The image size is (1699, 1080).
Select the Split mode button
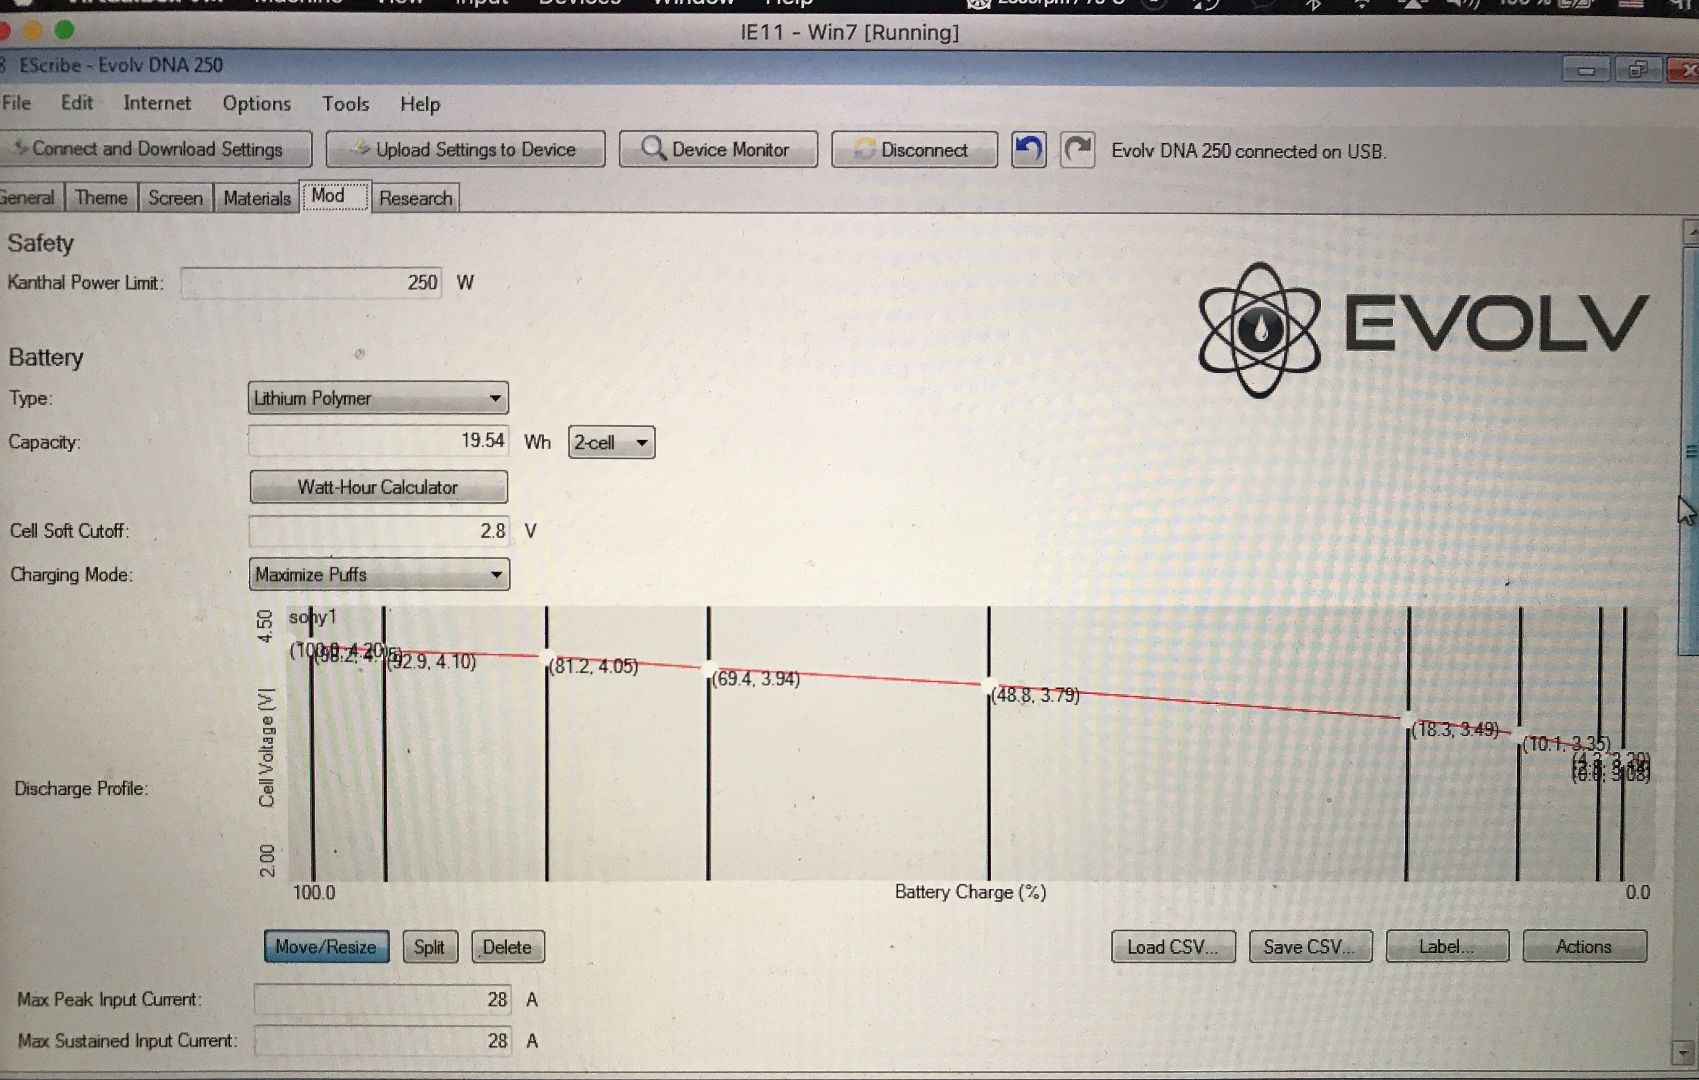tap(429, 947)
